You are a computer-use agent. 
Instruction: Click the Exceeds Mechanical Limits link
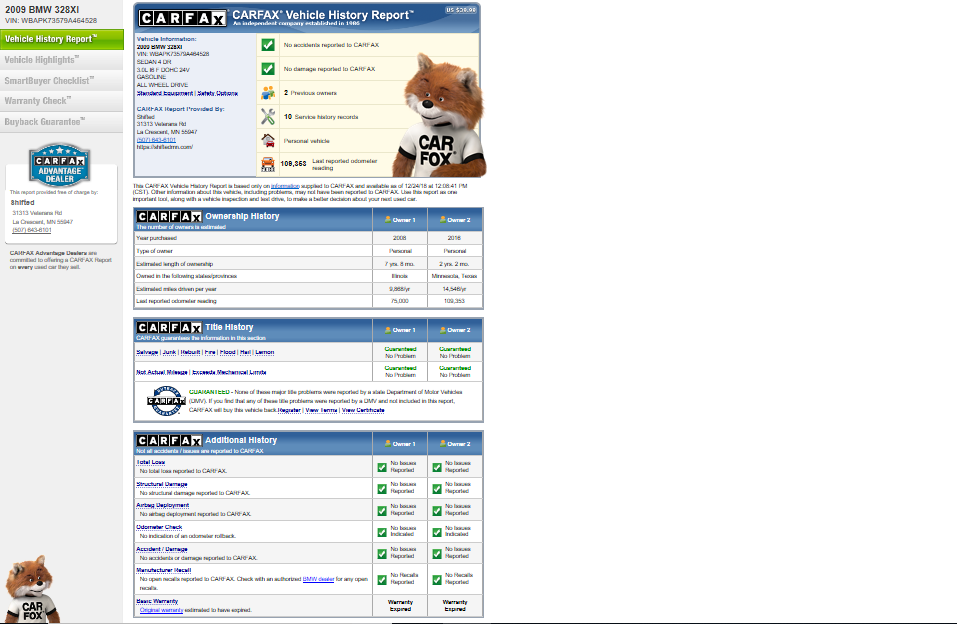coord(229,372)
